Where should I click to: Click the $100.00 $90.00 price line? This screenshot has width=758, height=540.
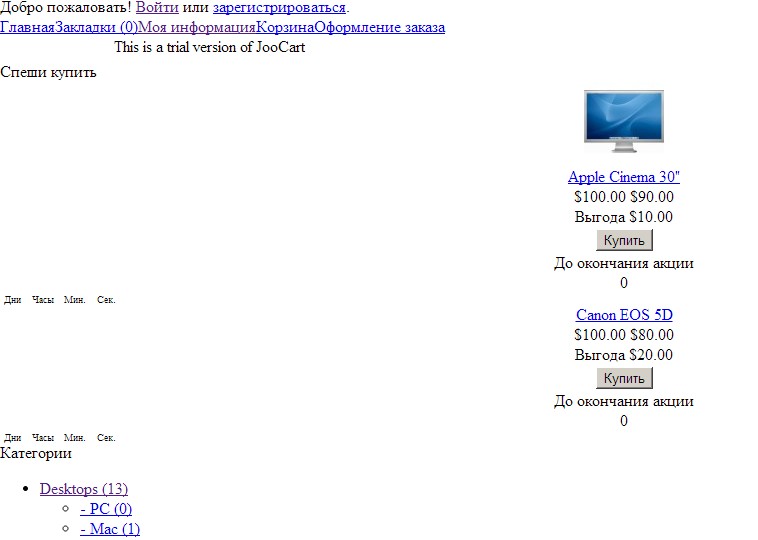(x=624, y=197)
